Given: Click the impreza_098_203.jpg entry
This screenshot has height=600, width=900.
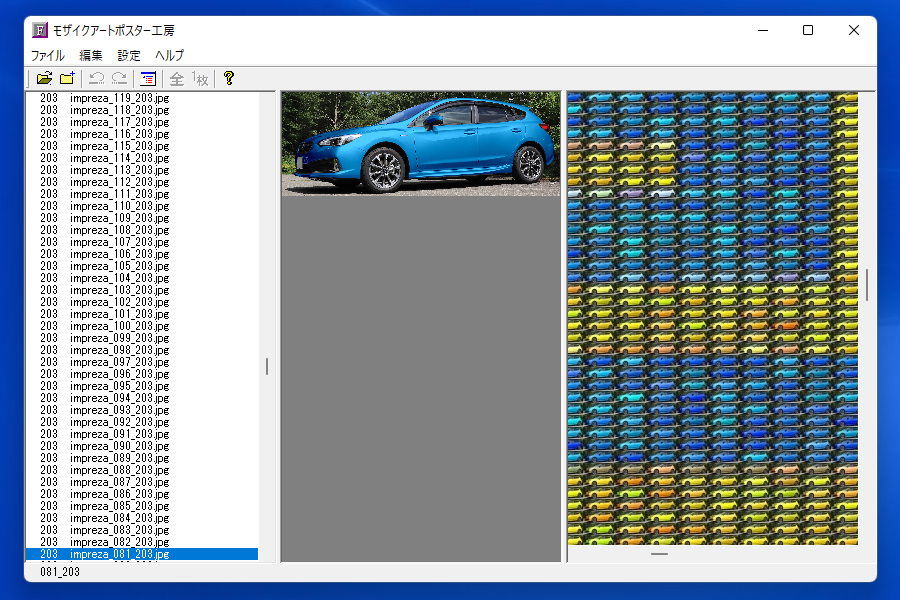Looking at the screenshot, I should 142,350.
